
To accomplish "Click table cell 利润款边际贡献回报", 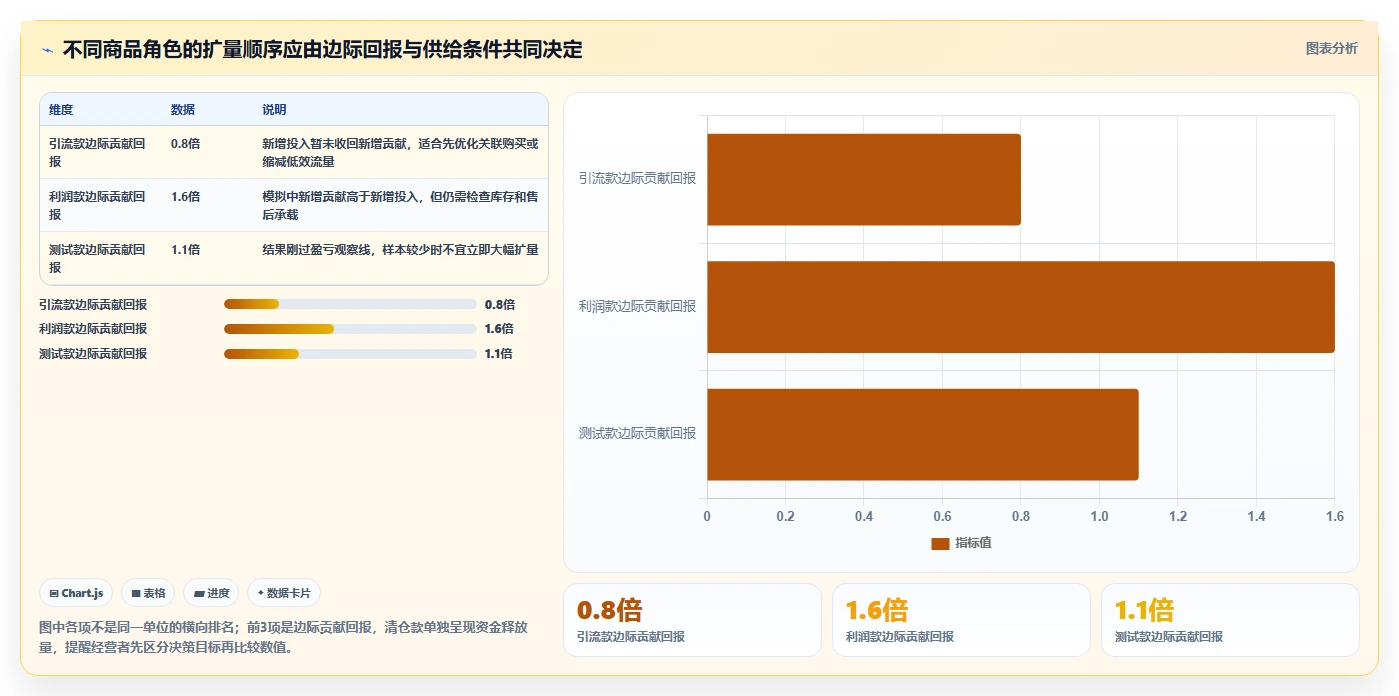I will click(97, 205).
